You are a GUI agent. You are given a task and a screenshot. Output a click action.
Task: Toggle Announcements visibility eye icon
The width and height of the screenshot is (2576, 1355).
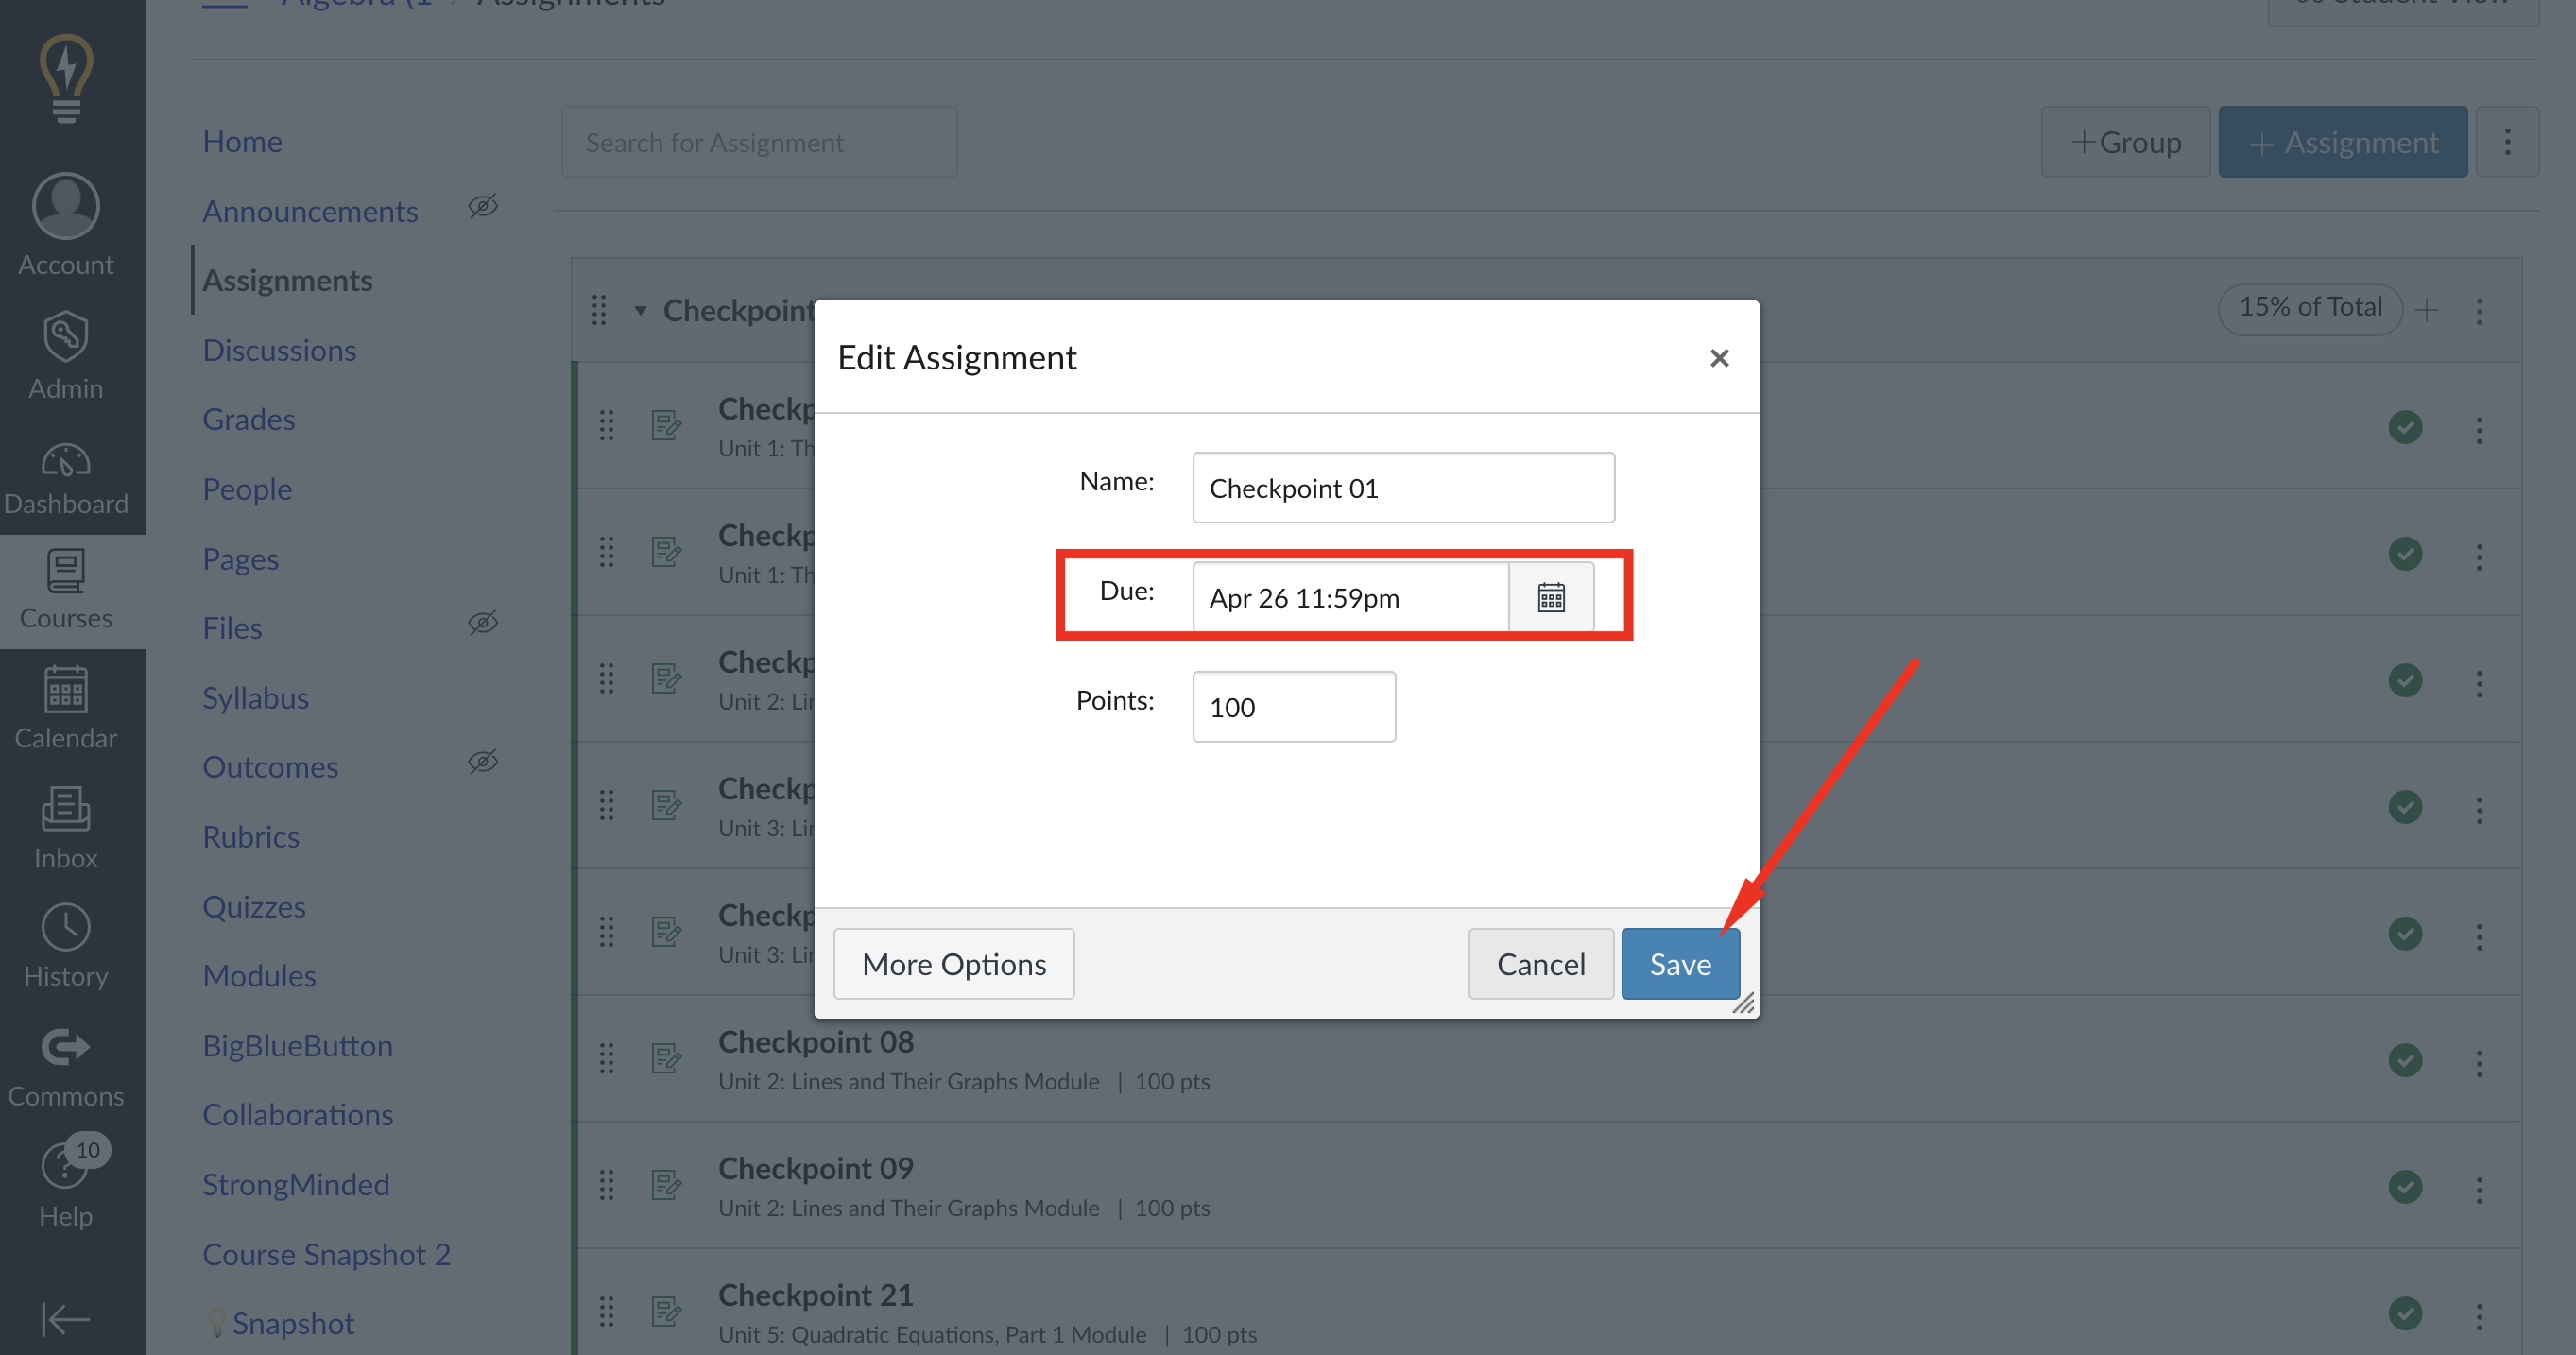[x=484, y=206]
